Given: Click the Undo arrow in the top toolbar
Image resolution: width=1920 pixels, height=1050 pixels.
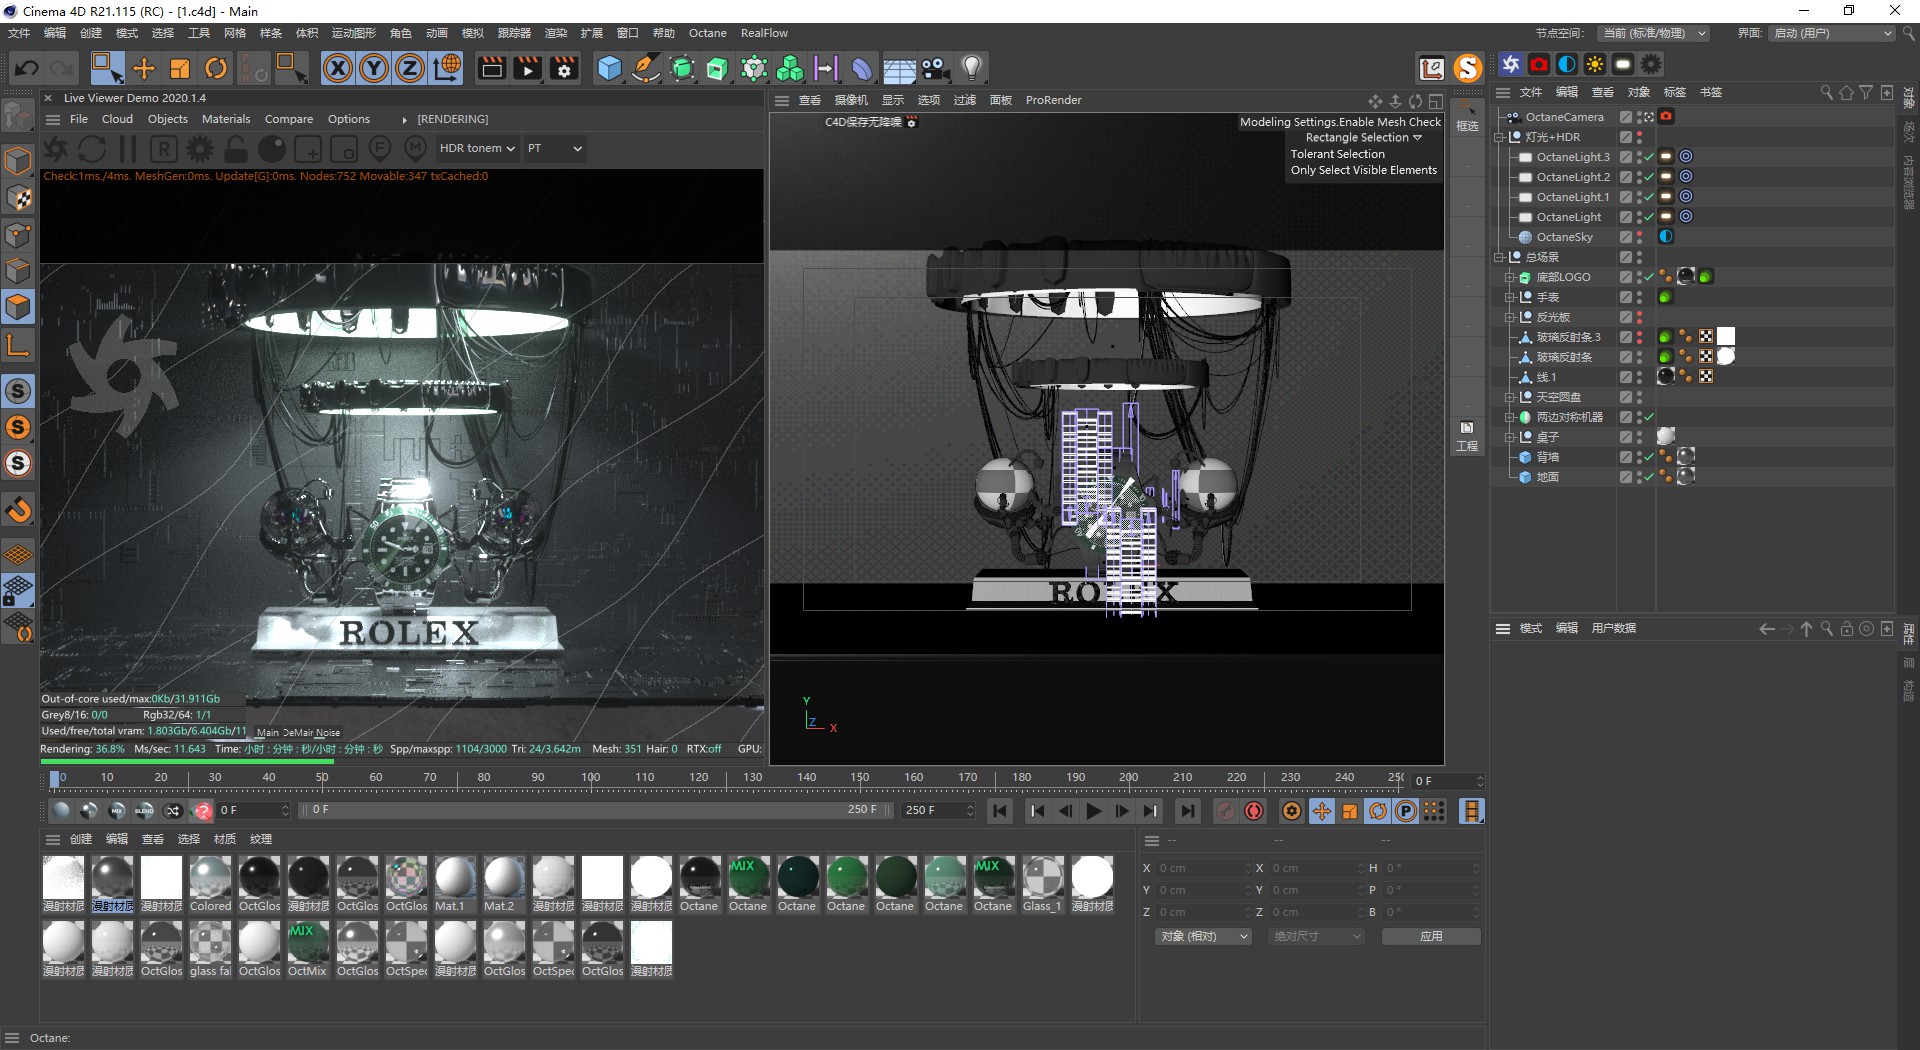Looking at the screenshot, I should click(x=27, y=68).
